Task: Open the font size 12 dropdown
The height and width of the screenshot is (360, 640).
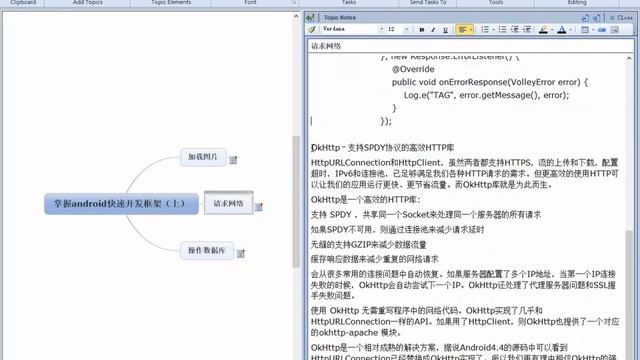Action: pos(407,29)
